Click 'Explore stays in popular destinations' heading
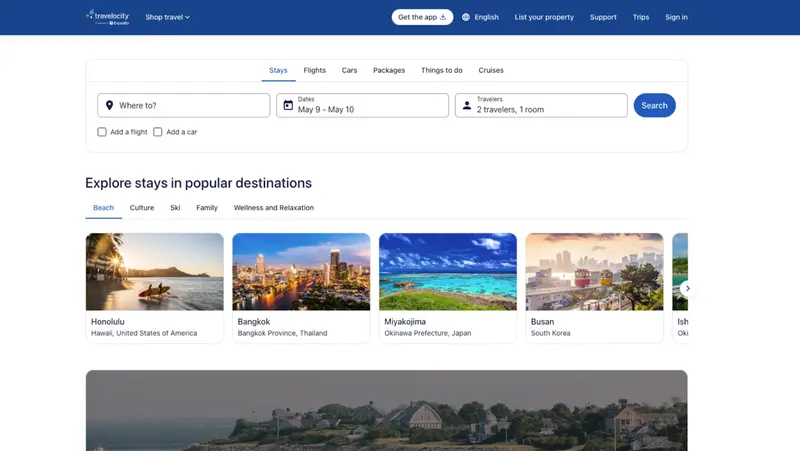Screen dimensions: 800x451 coord(198,183)
